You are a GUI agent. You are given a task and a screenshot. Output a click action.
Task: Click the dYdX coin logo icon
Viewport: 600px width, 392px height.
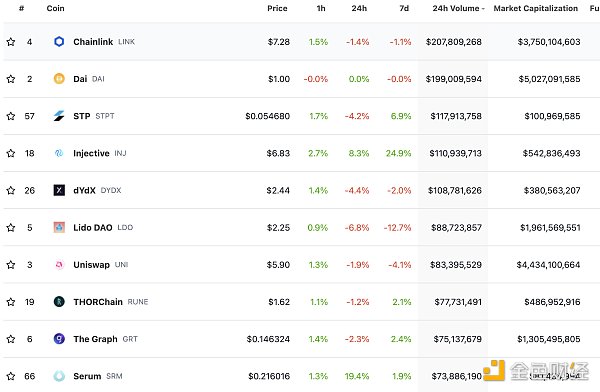59,190
